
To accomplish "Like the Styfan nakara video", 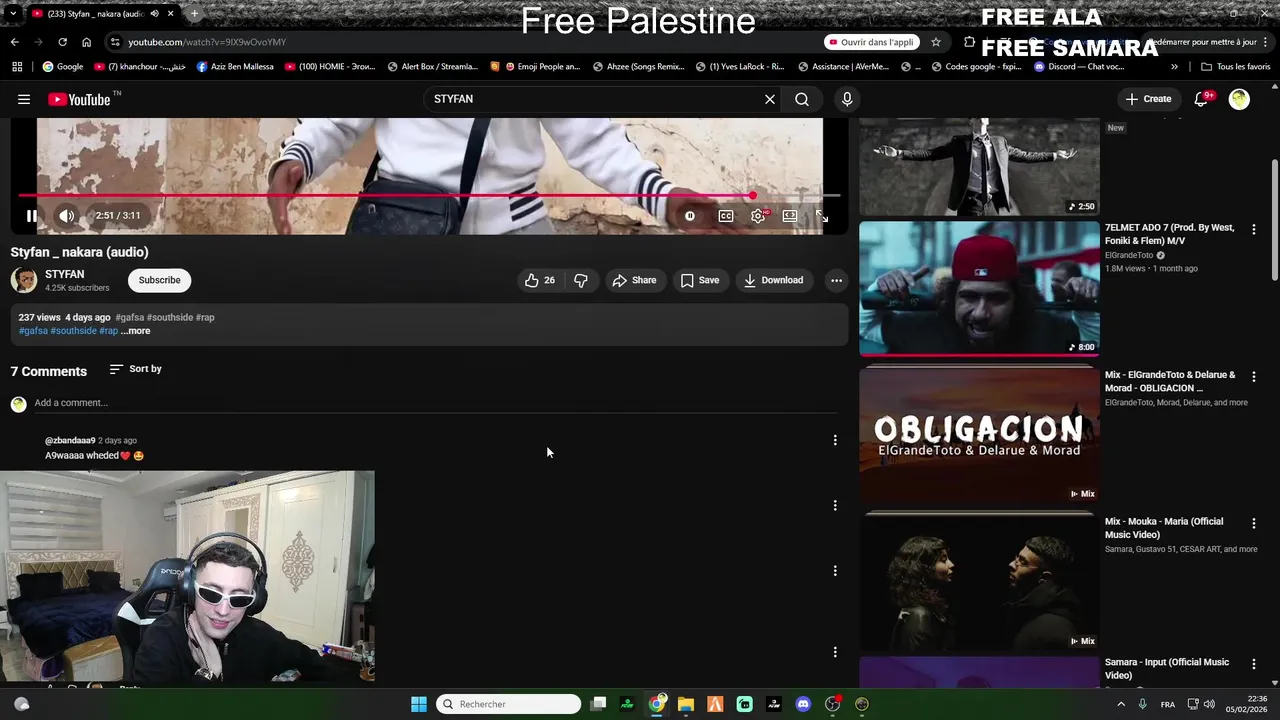I will [540, 280].
